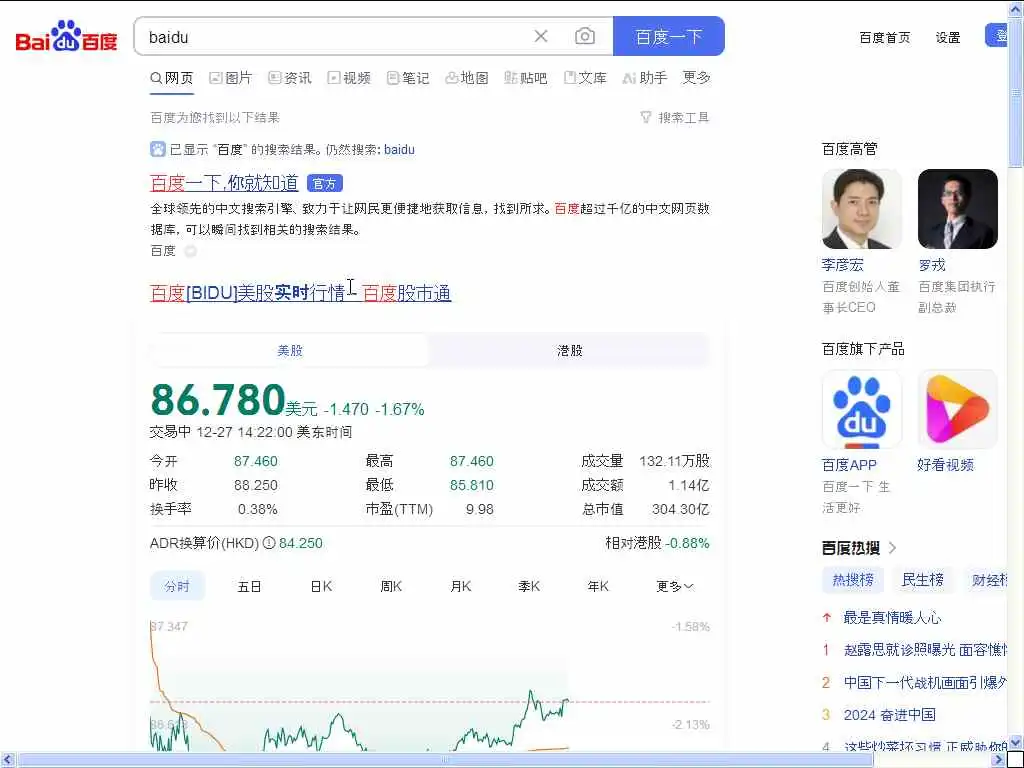This screenshot has height=768, width=1024.
Task: Open image search via camera icon
Action: [584, 37]
